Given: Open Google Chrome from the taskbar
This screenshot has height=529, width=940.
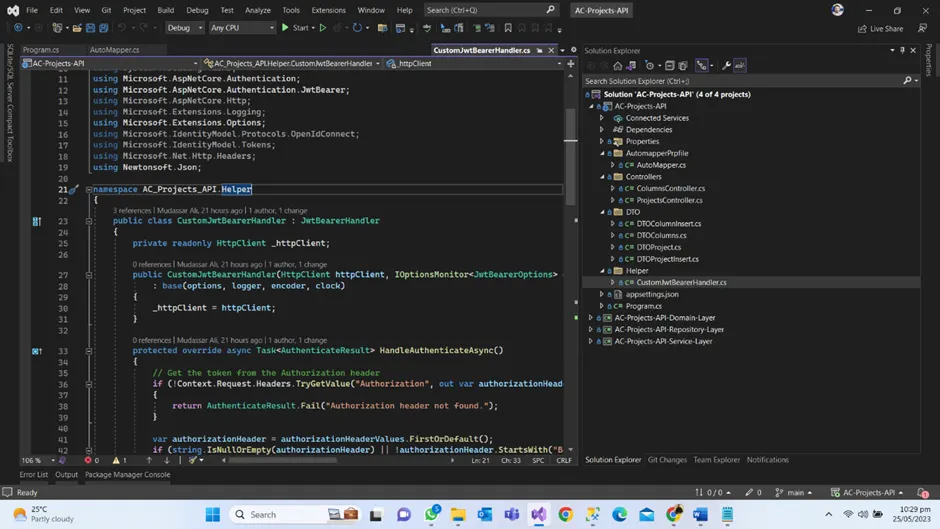Looking at the screenshot, I should [566, 515].
